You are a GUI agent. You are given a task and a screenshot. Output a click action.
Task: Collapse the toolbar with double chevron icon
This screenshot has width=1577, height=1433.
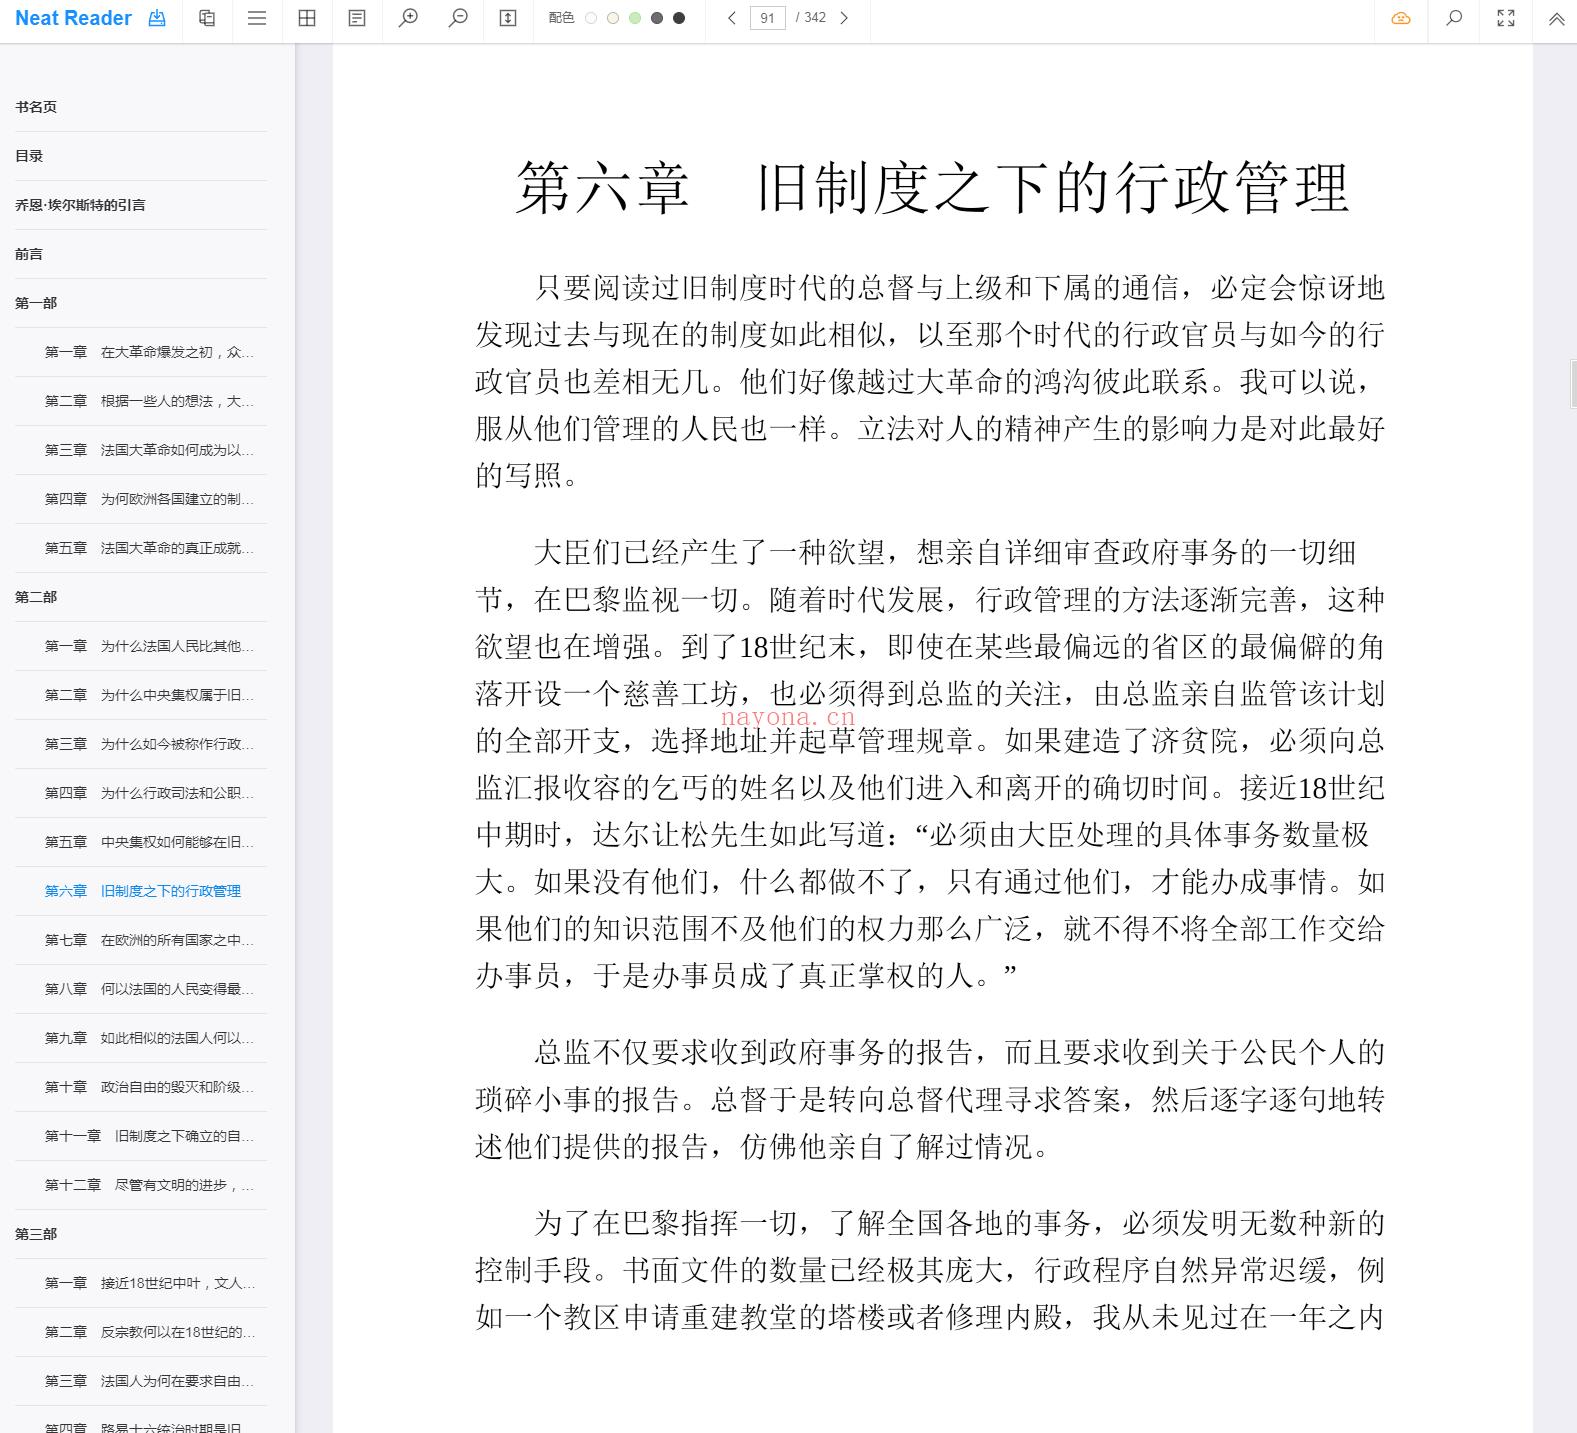click(1557, 18)
